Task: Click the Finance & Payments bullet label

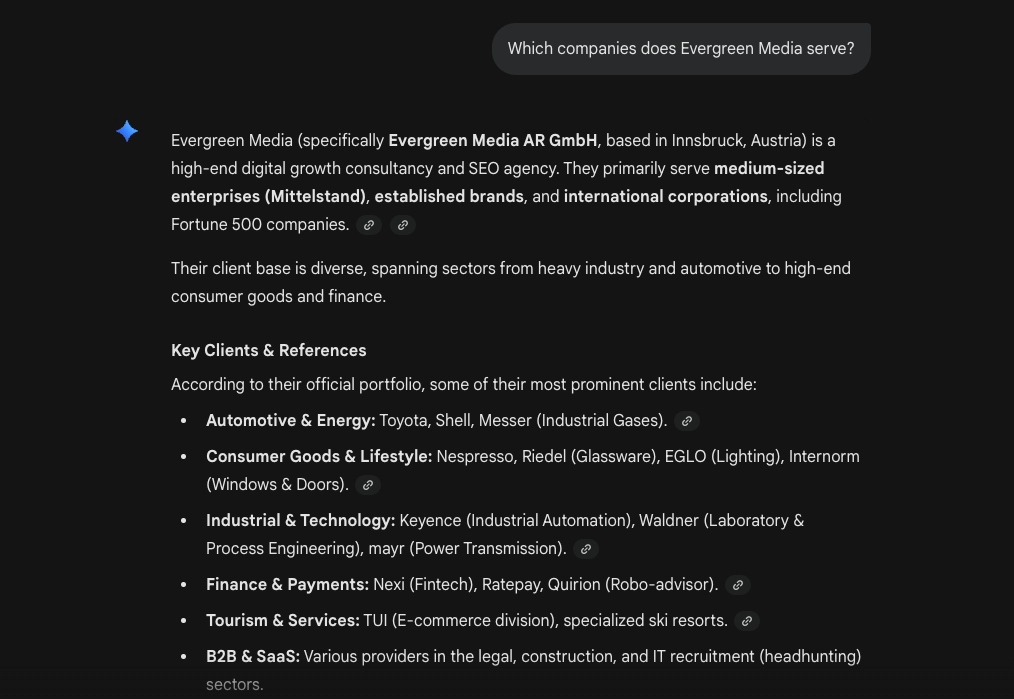Action: pyautogui.click(x=287, y=584)
